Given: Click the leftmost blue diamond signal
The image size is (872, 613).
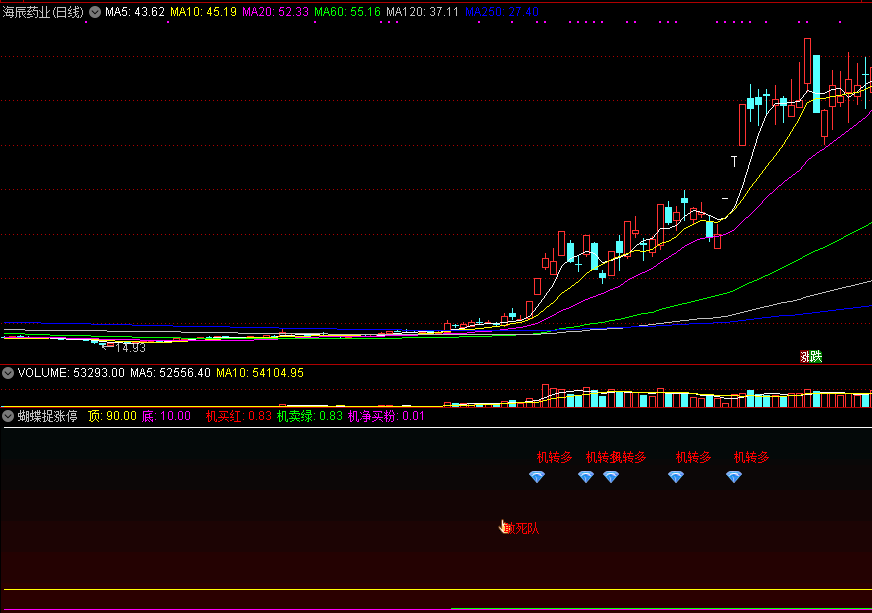Looking at the screenshot, I should pos(537,477).
